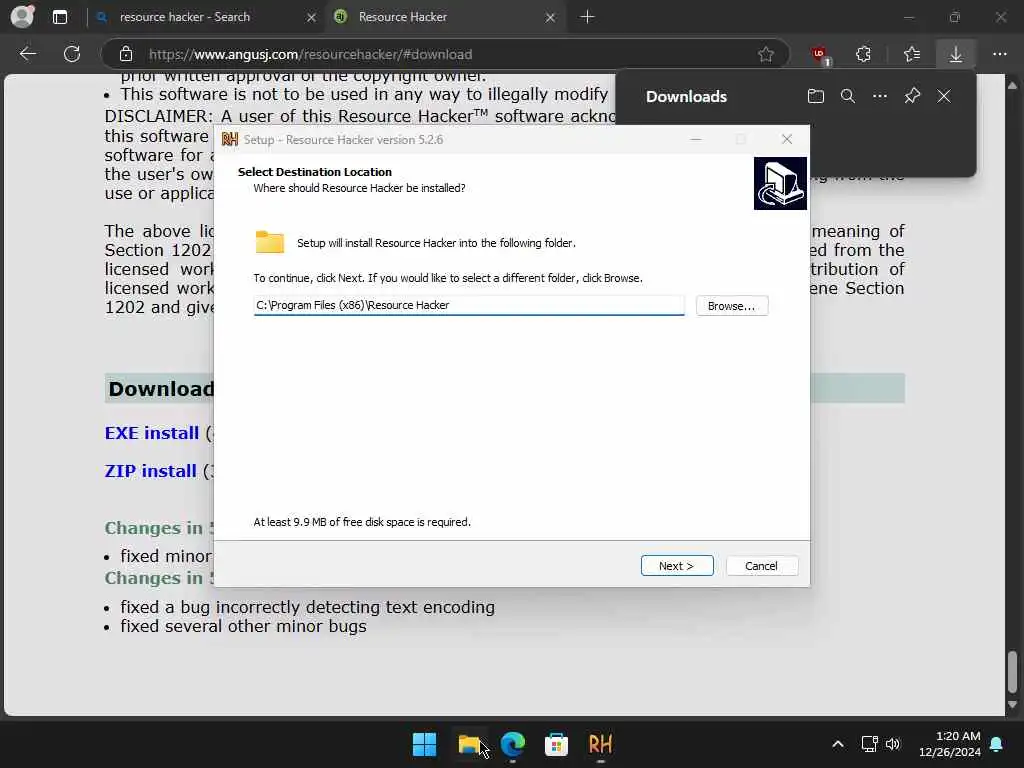
Task: Open Microsoft Store from the taskbar
Action: [x=556, y=744]
